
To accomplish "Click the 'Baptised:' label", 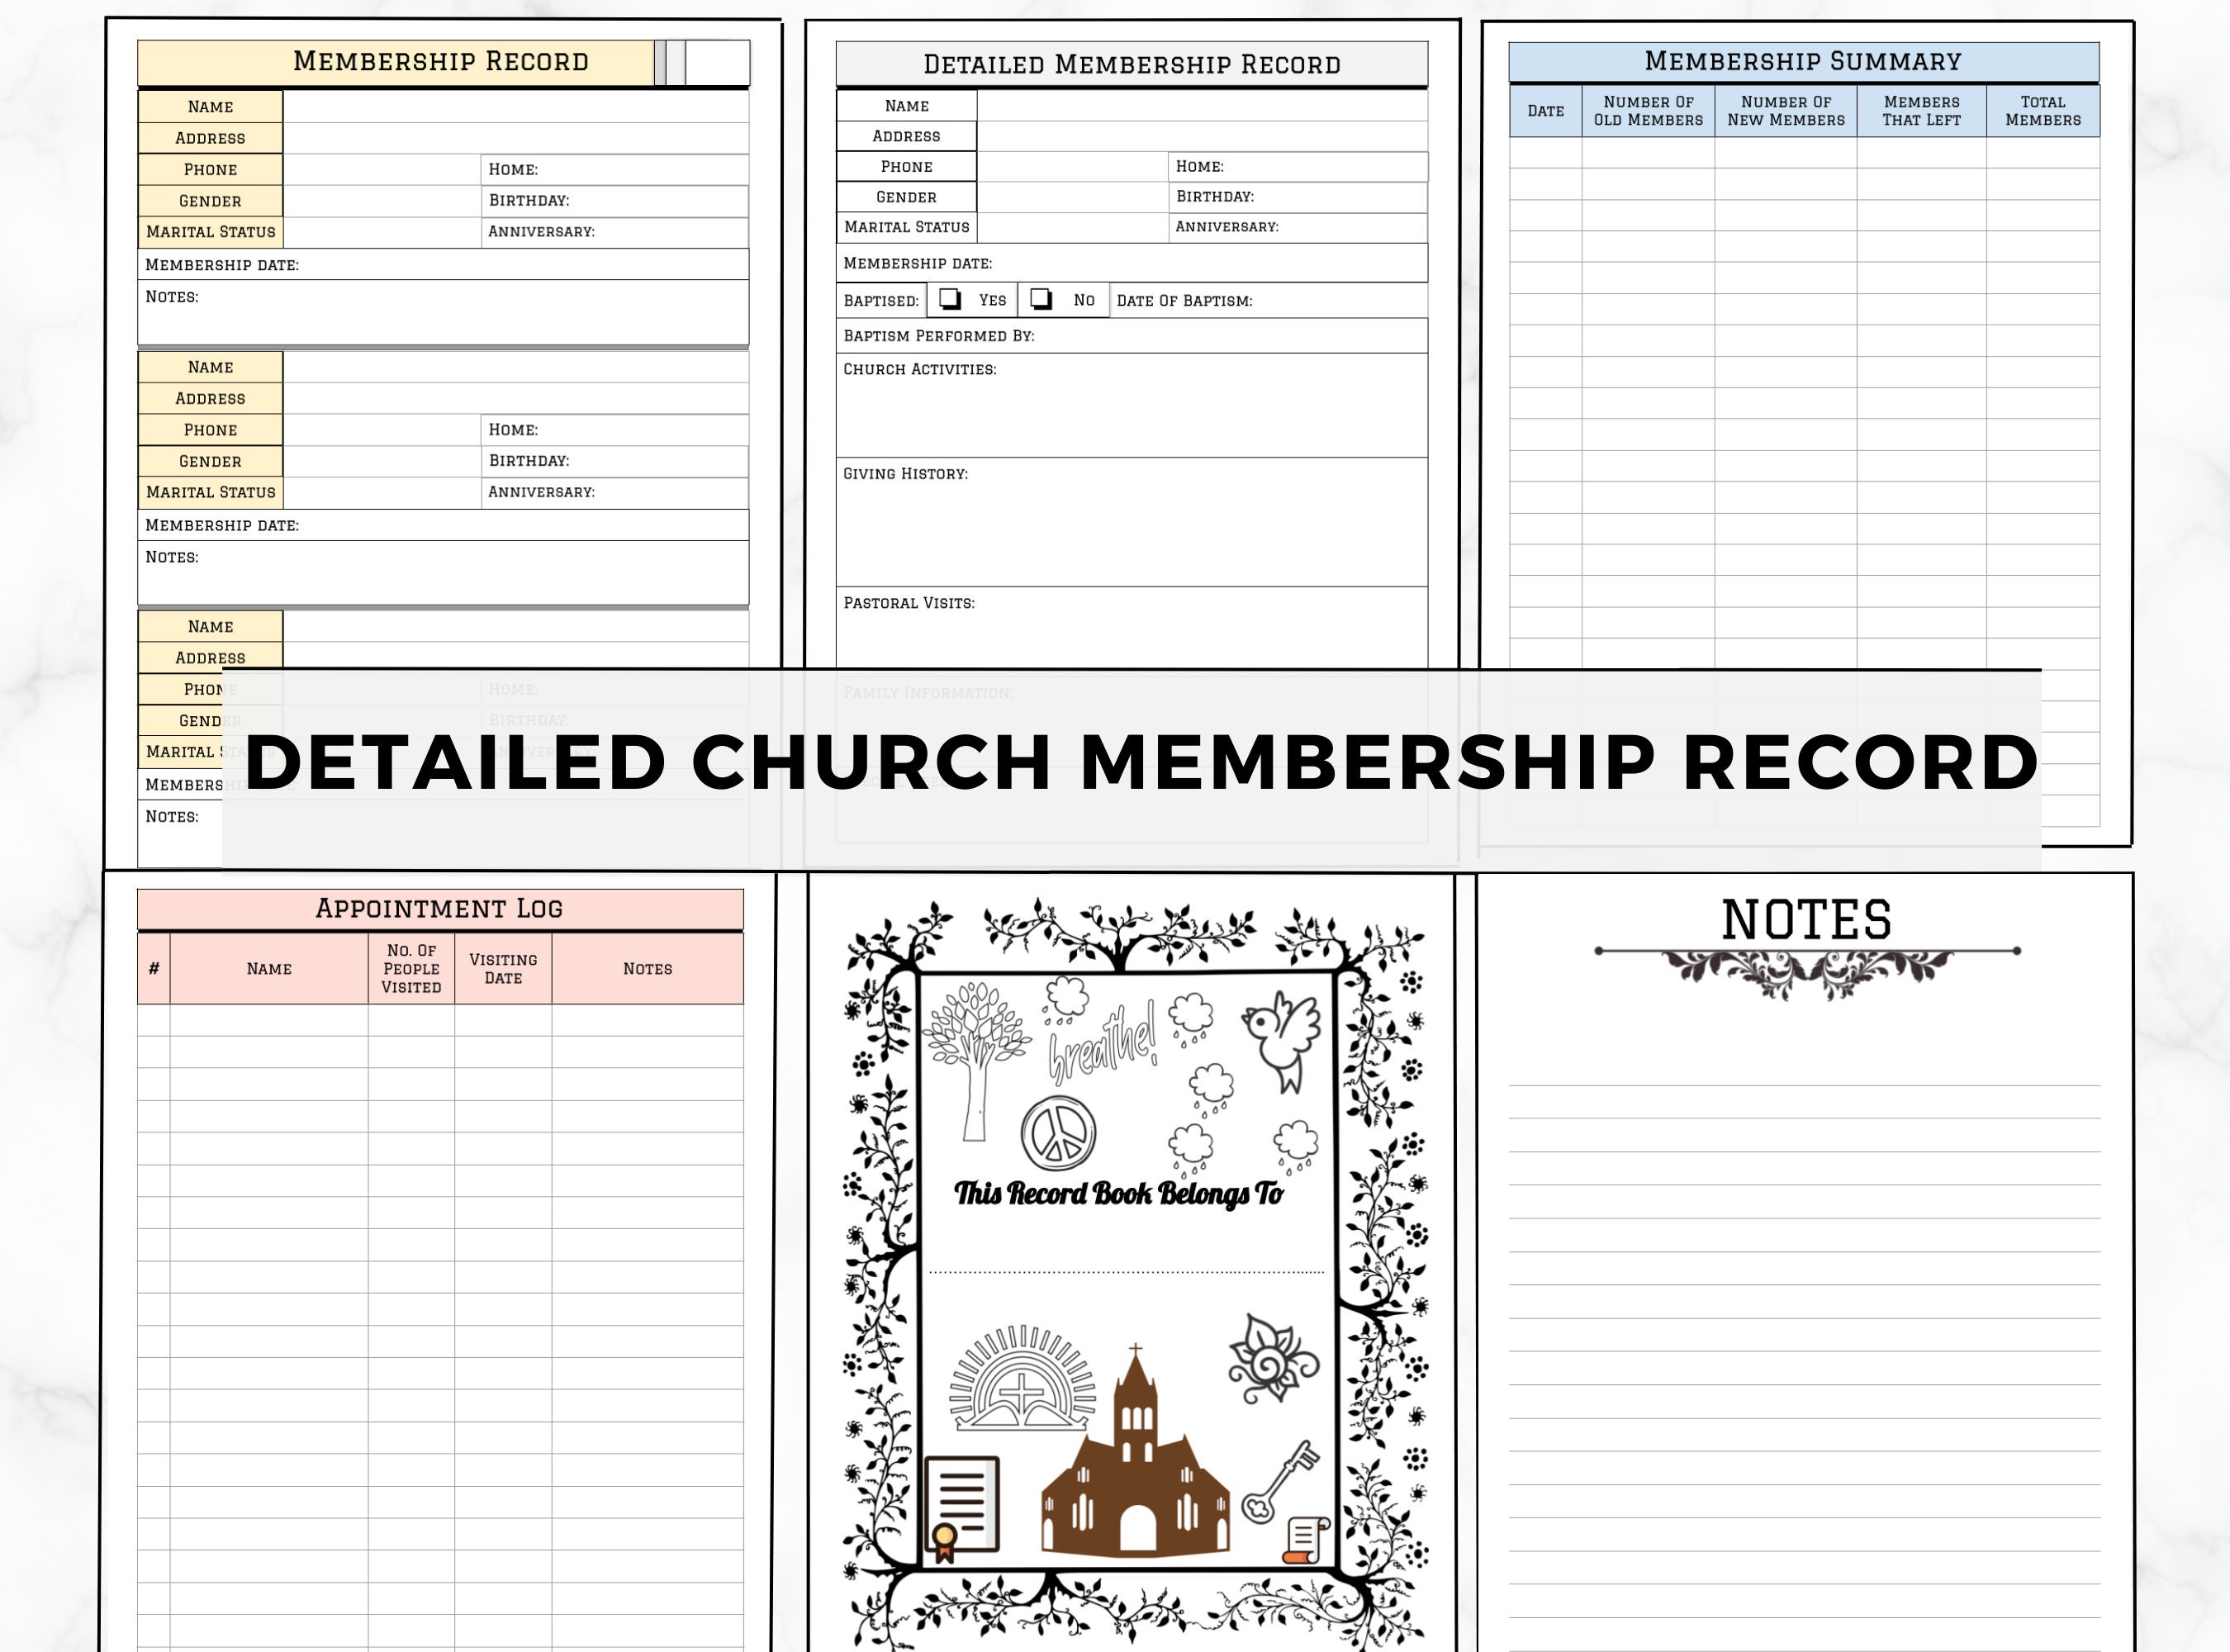I will coord(881,301).
